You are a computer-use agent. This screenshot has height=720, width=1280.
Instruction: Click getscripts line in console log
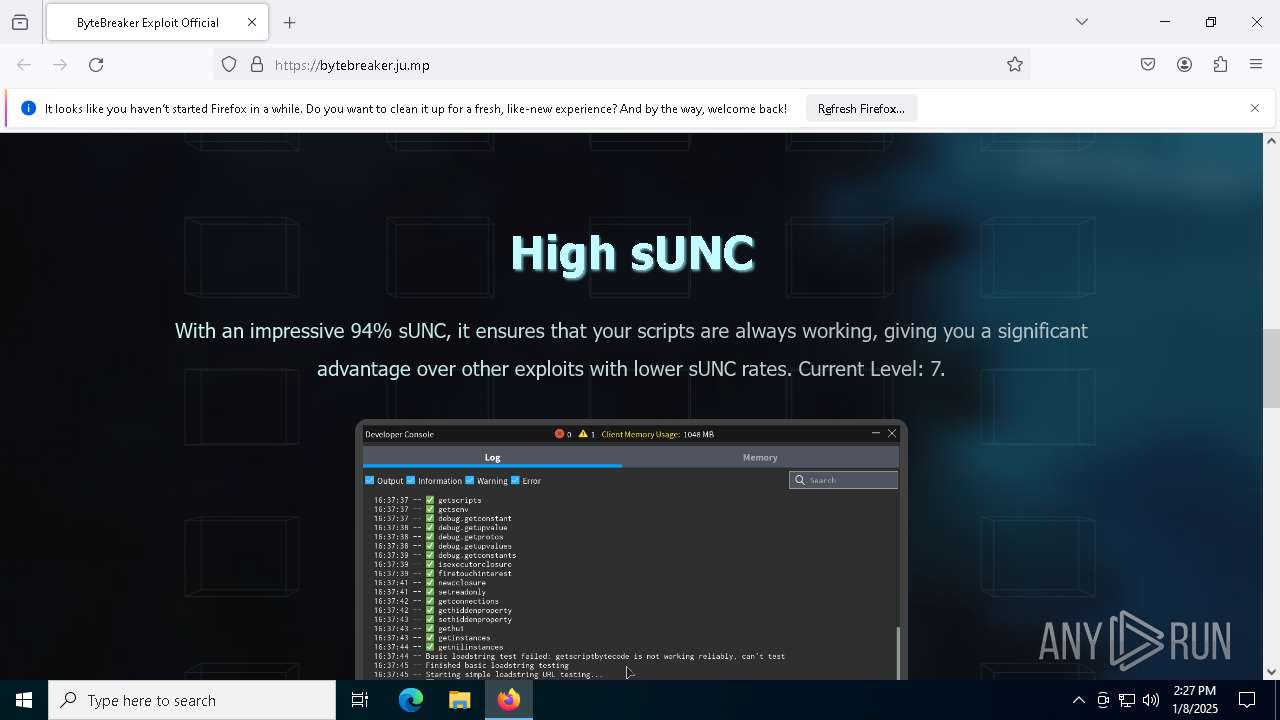pos(460,500)
